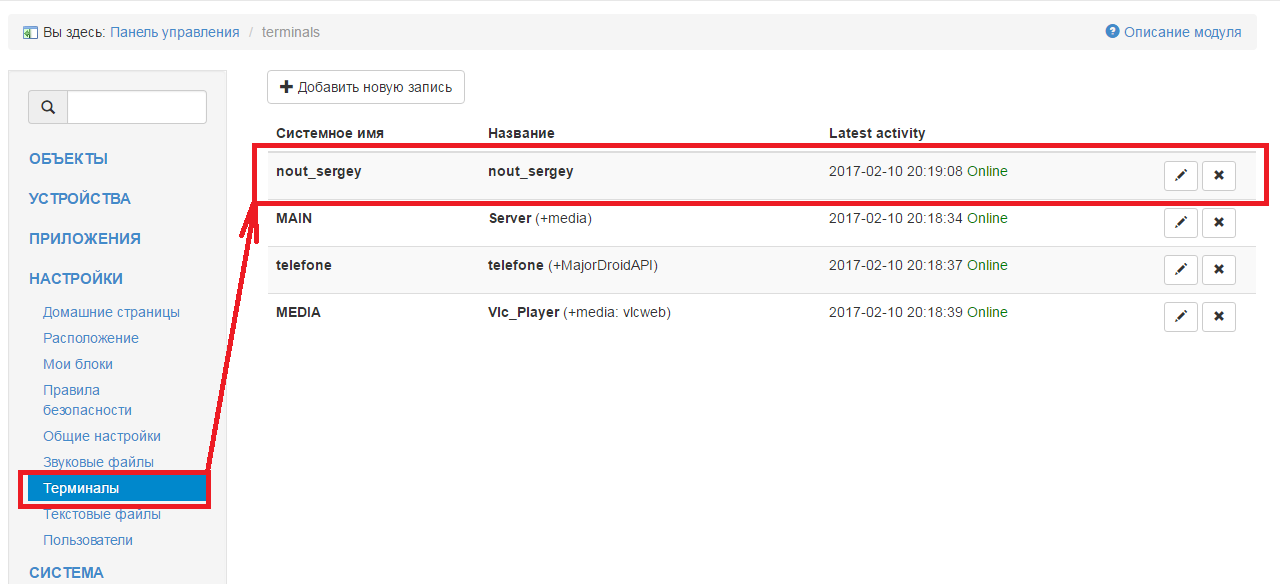Click the Название column header
Screen dimensions: 1280x584
coord(521,133)
